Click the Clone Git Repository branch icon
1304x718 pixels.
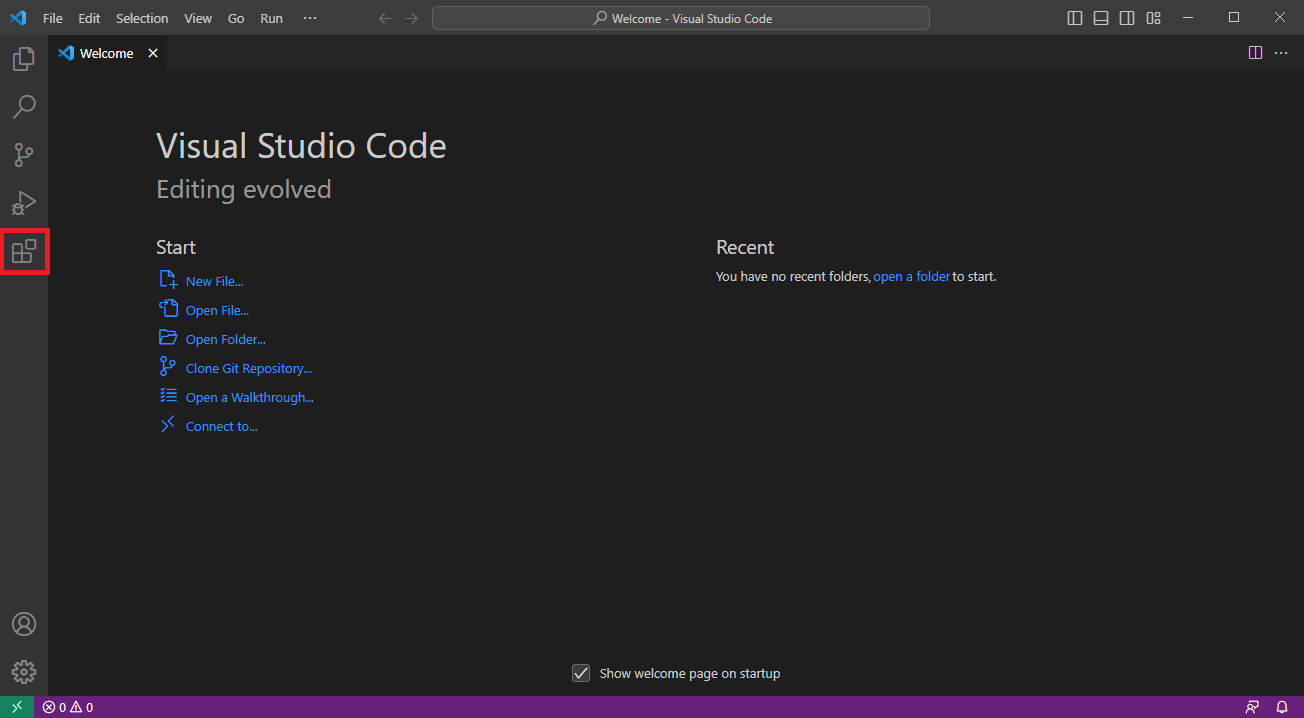coord(168,367)
